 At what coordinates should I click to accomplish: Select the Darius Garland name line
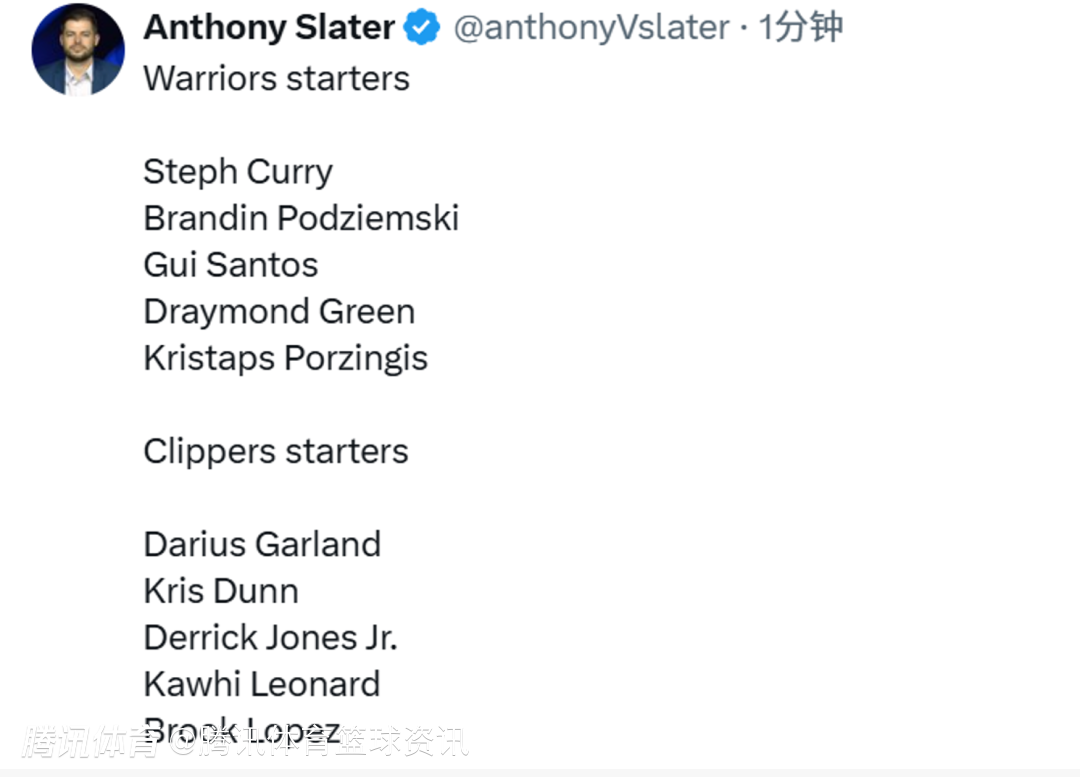click(x=262, y=544)
